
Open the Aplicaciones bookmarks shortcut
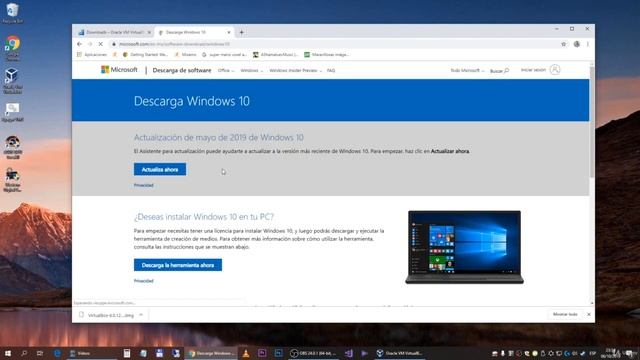[92, 54]
